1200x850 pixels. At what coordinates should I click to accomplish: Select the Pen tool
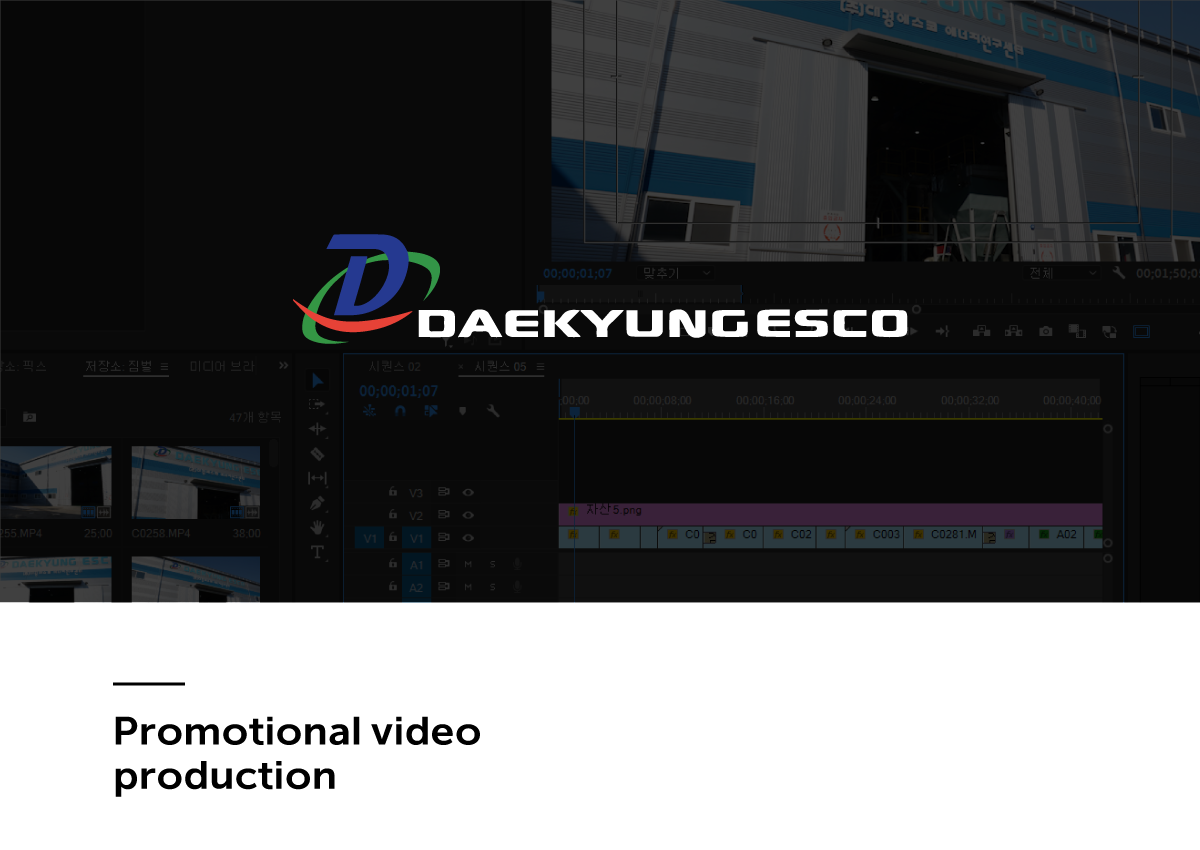click(x=317, y=503)
